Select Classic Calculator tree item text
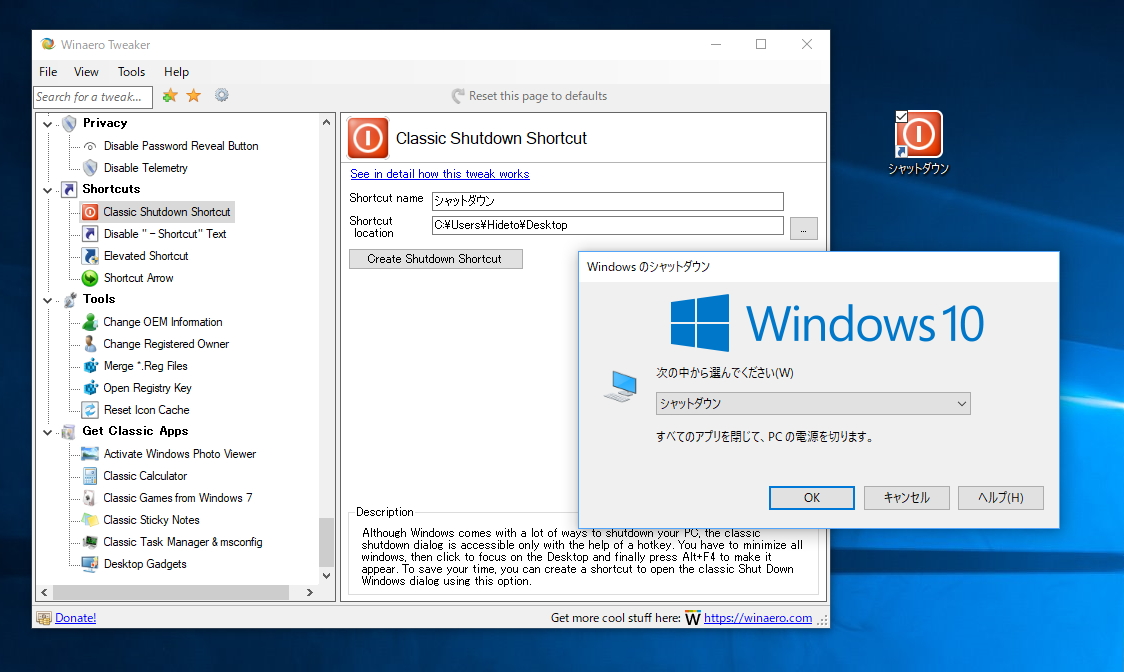 pyautogui.click(x=146, y=476)
